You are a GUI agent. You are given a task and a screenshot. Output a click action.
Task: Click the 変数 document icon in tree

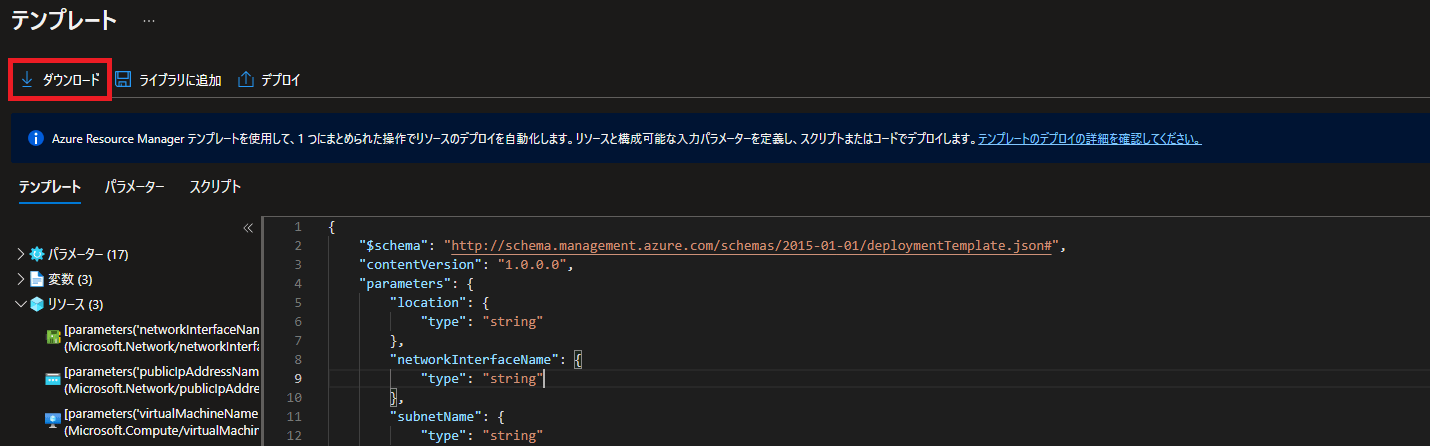(37, 279)
